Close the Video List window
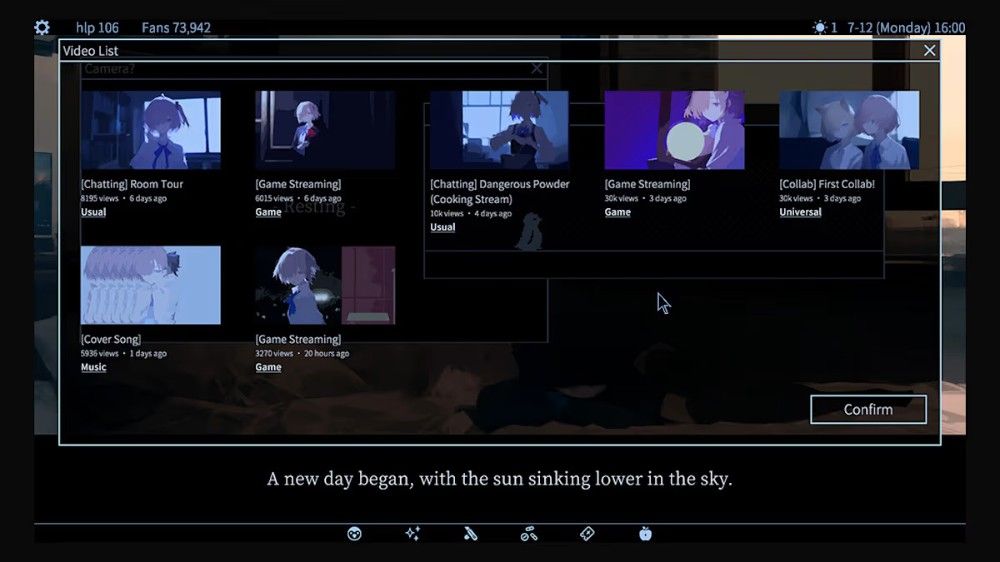Screen dimensions: 1000x562 [930, 50]
